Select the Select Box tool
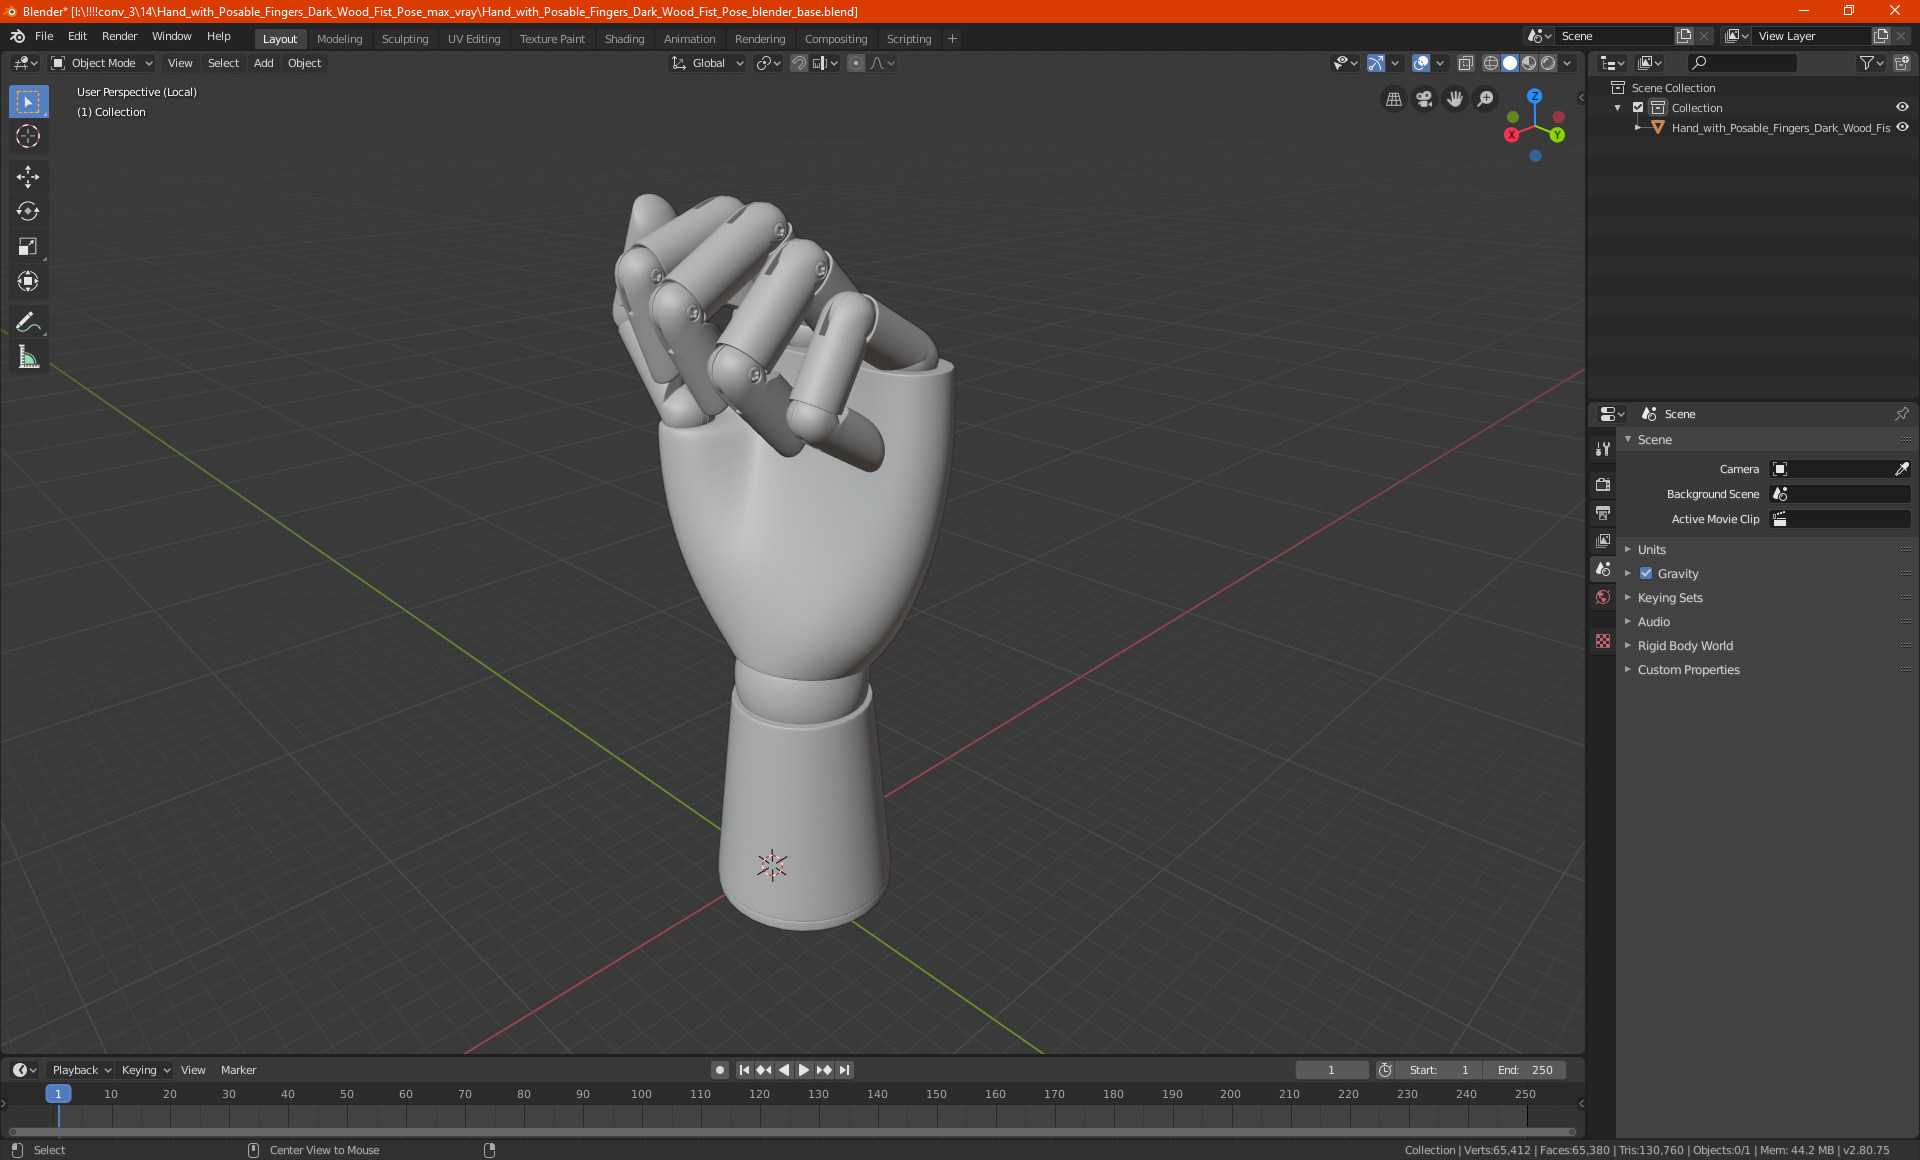 [28, 102]
